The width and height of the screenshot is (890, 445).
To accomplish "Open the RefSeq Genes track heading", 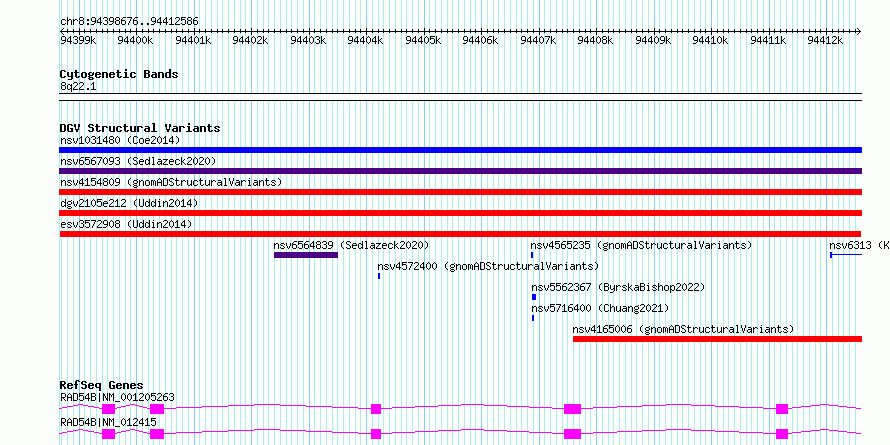I will pos(102,385).
